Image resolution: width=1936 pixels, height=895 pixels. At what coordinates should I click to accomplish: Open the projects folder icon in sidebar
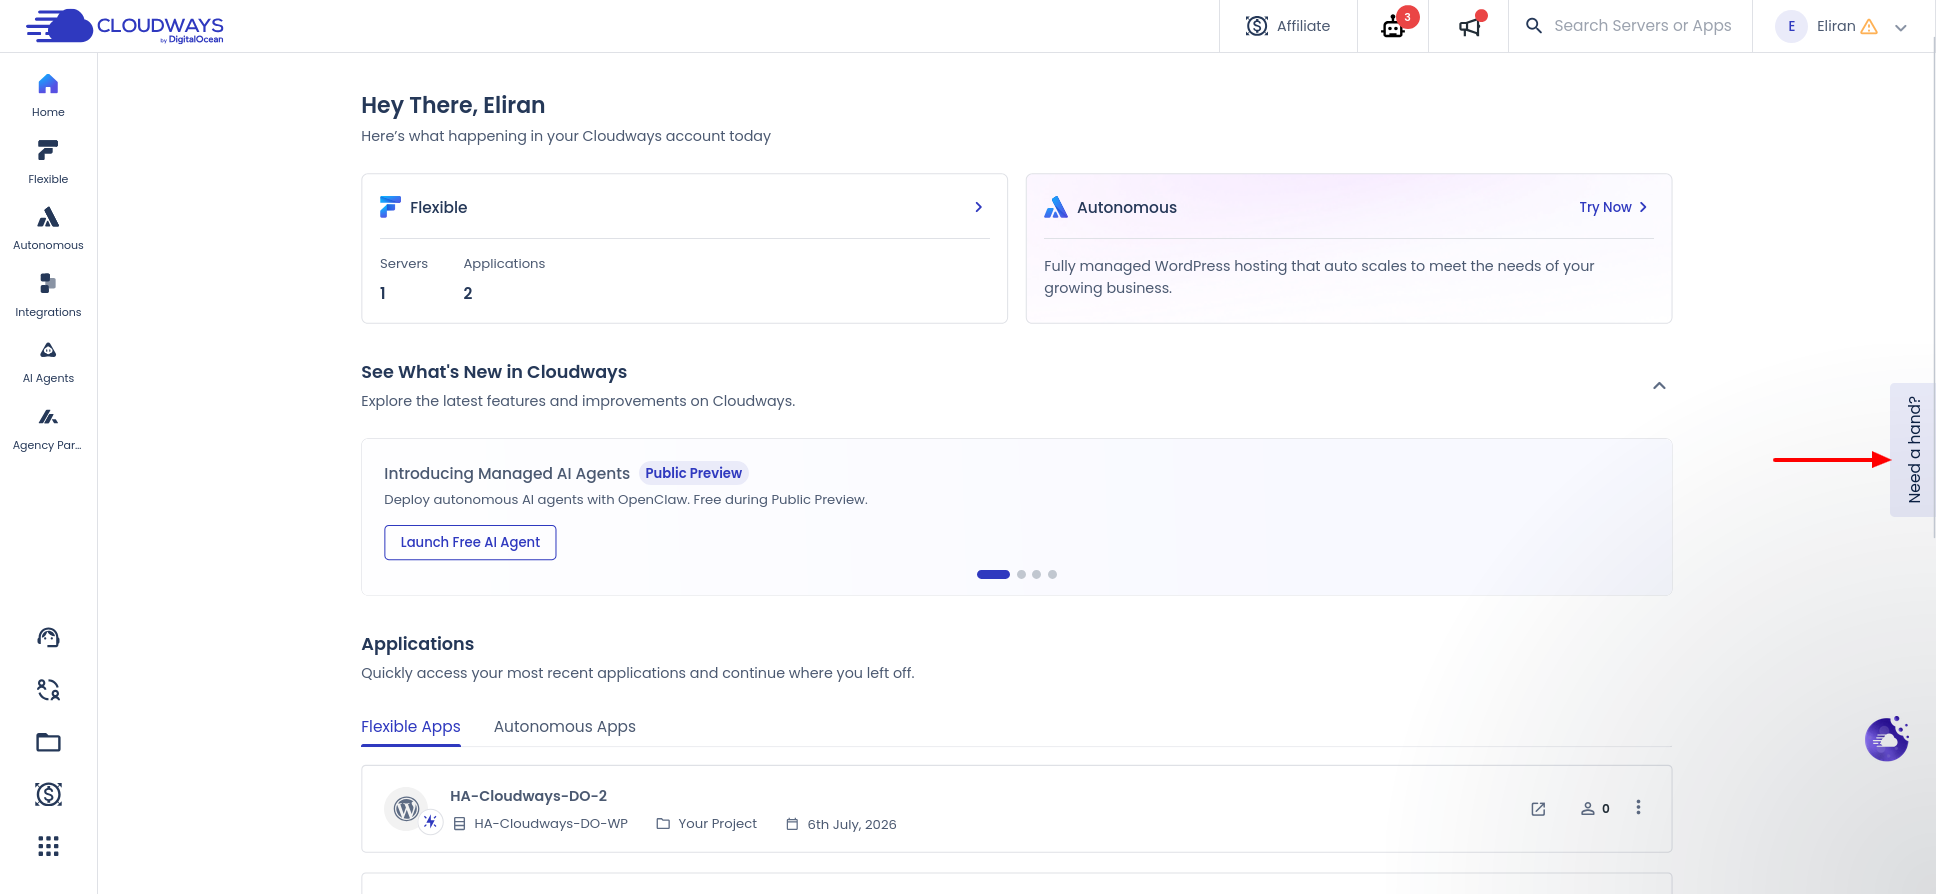click(48, 742)
